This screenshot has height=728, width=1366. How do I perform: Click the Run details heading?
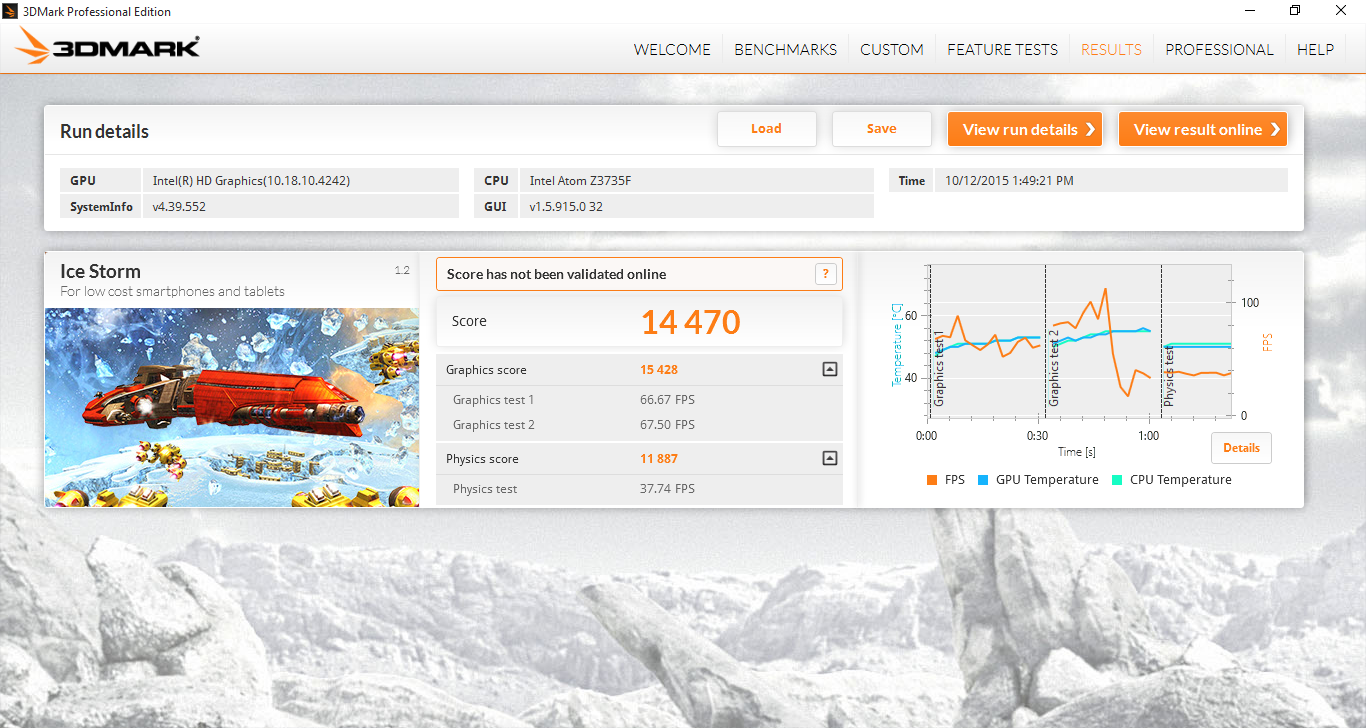104,131
